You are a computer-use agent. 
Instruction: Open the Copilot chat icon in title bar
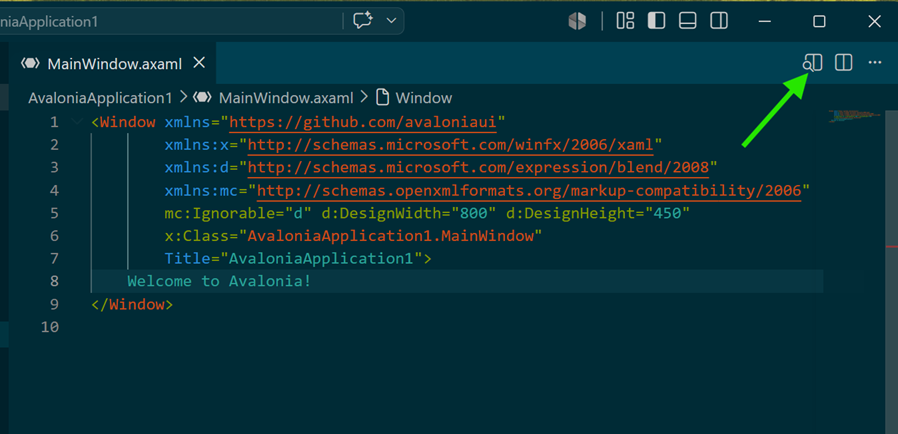pos(363,21)
